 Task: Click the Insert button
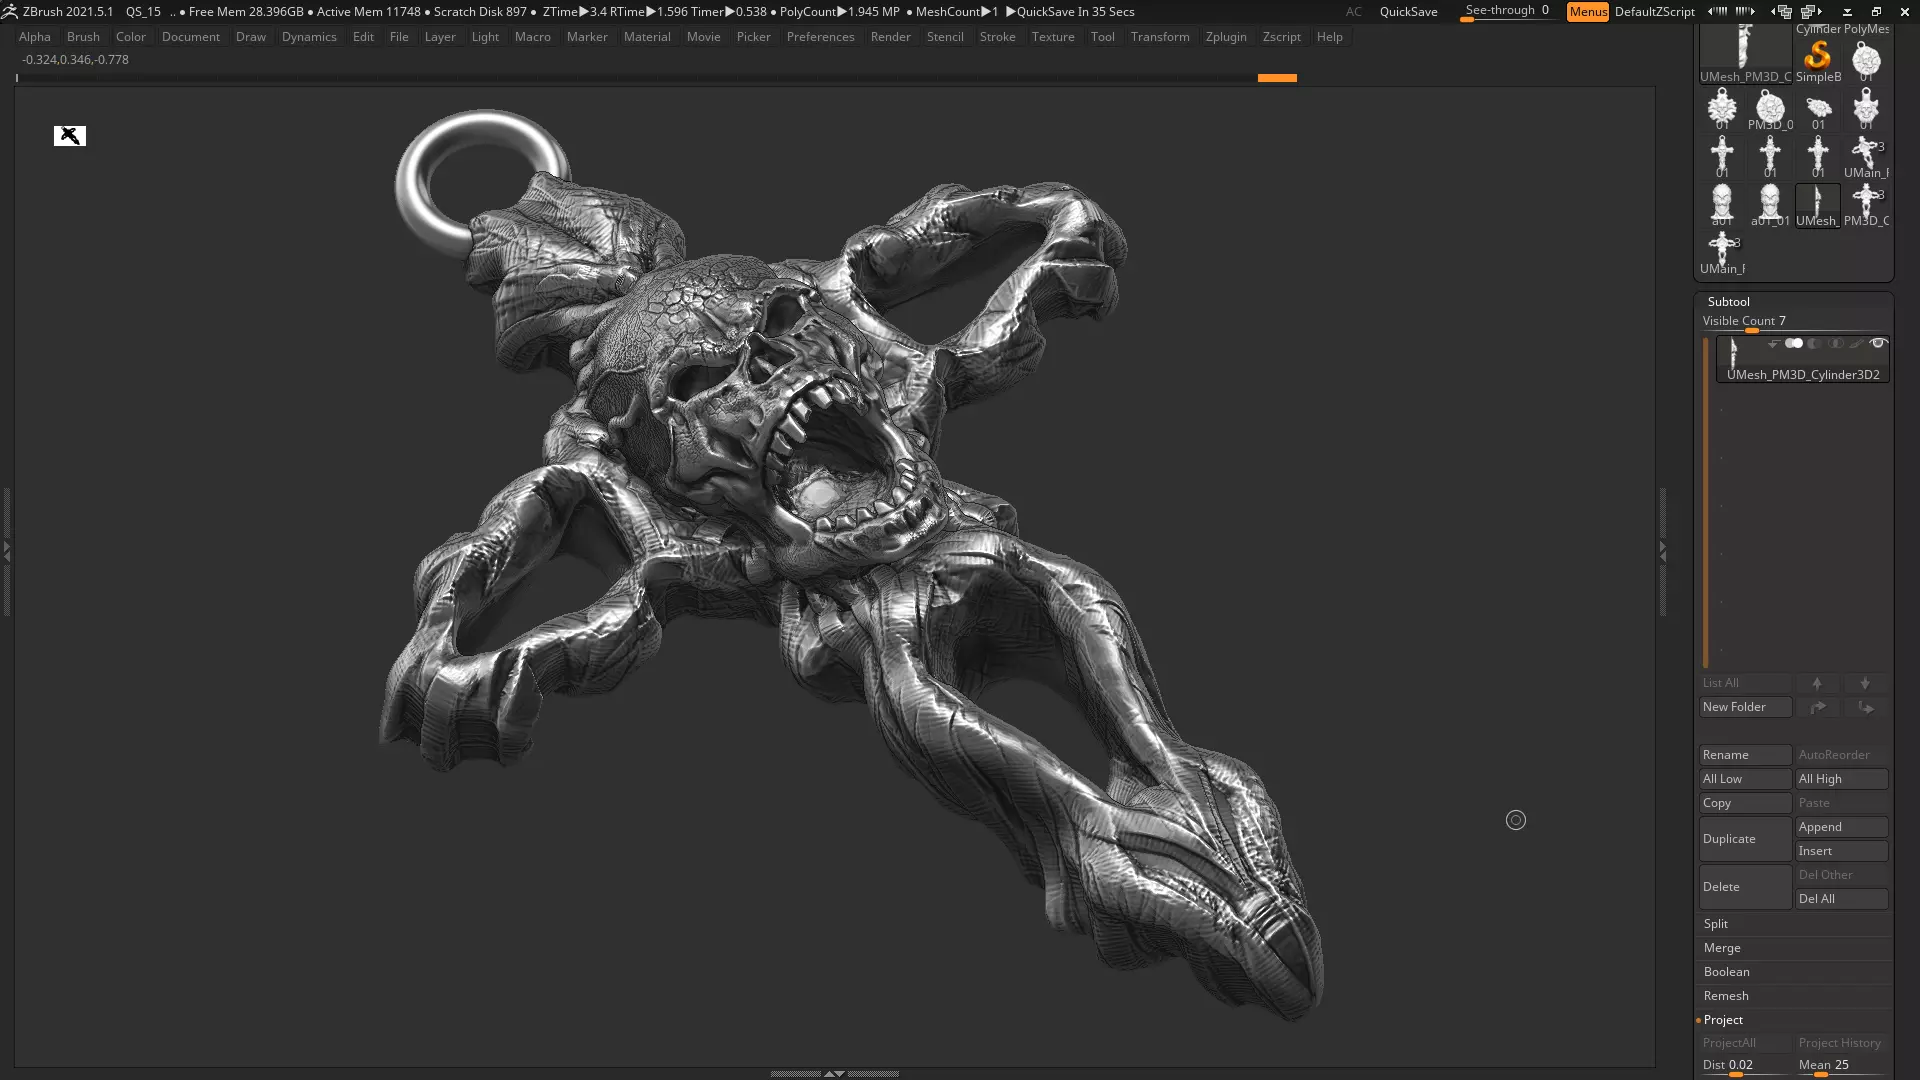tap(1842, 851)
